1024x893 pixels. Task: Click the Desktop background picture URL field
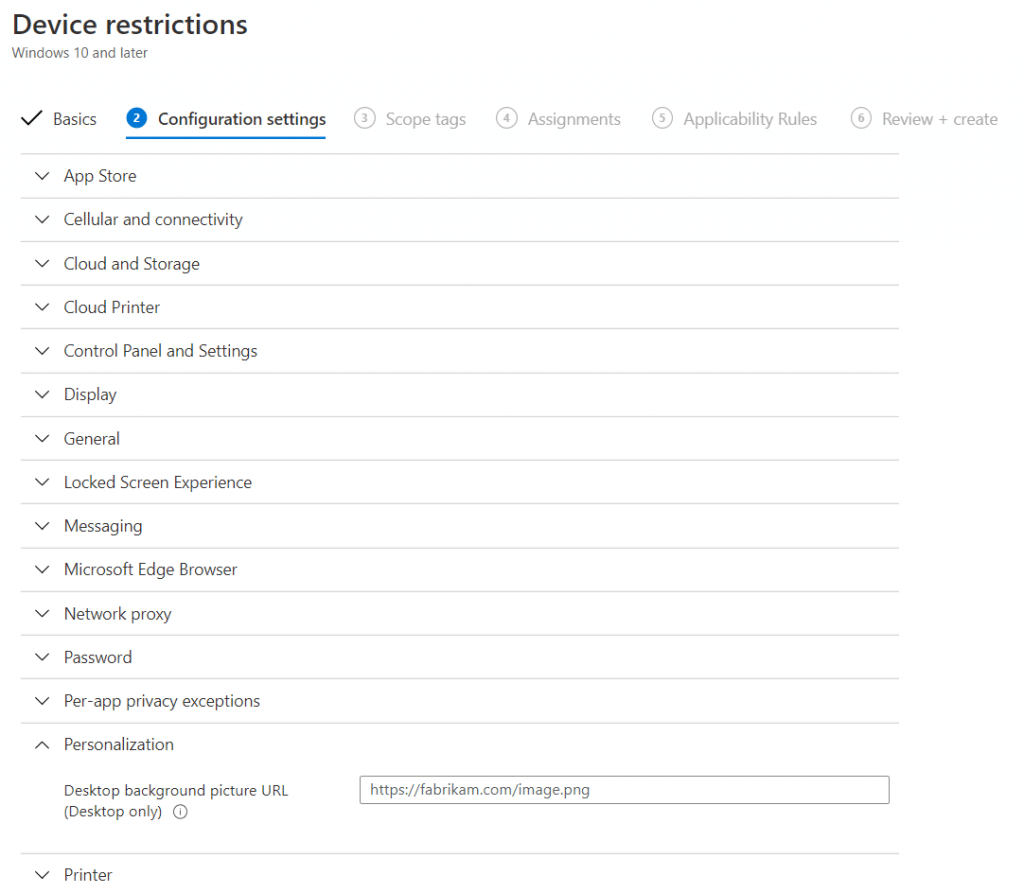tap(624, 790)
